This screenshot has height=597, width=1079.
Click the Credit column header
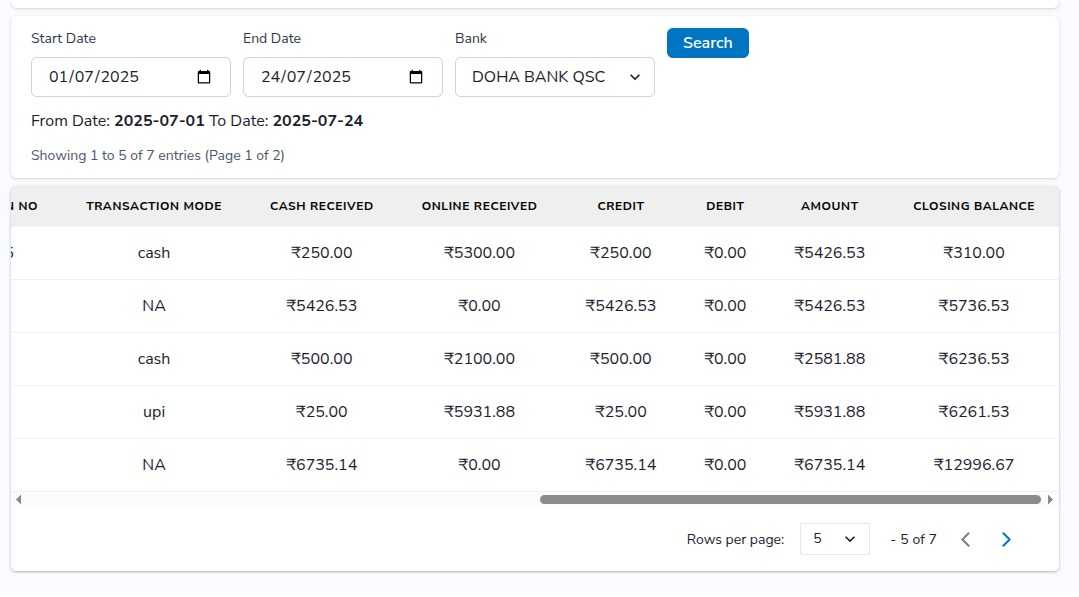tap(620, 206)
